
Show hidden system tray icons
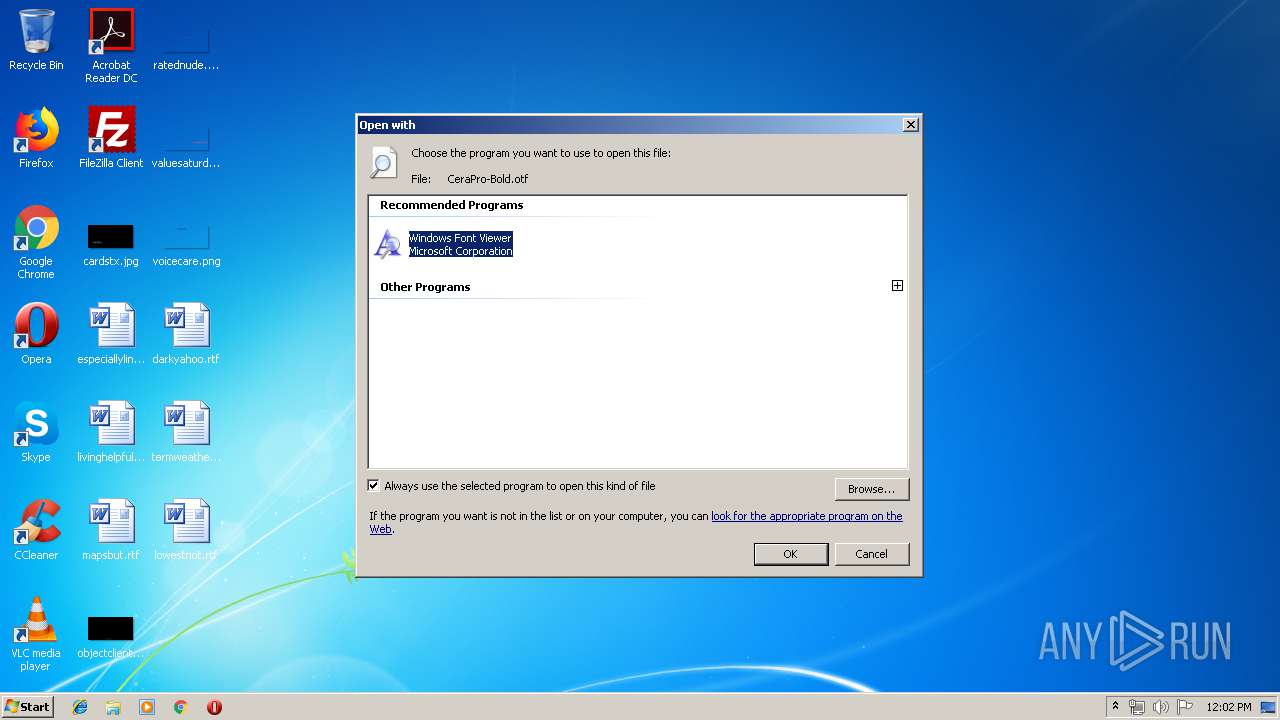tap(1115, 707)
